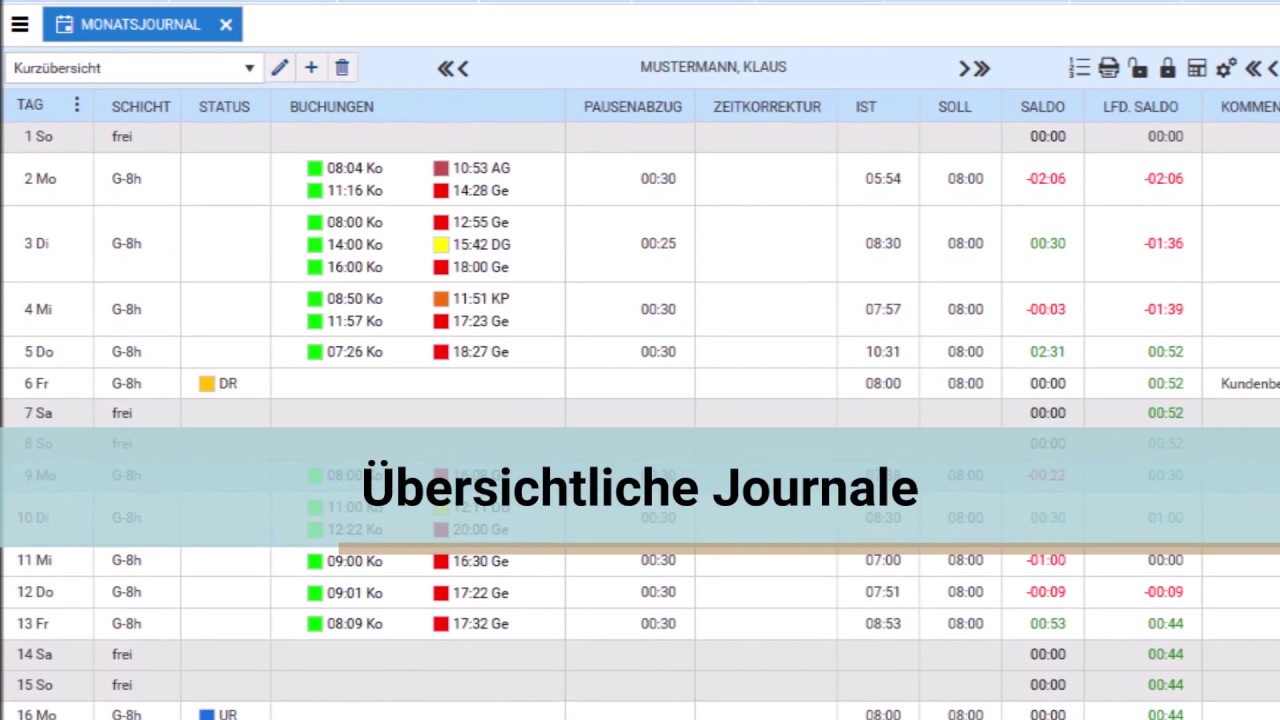Click the SALDO column header
The width and height of the screenshot is (1280, 720).
click(1043, 106)
